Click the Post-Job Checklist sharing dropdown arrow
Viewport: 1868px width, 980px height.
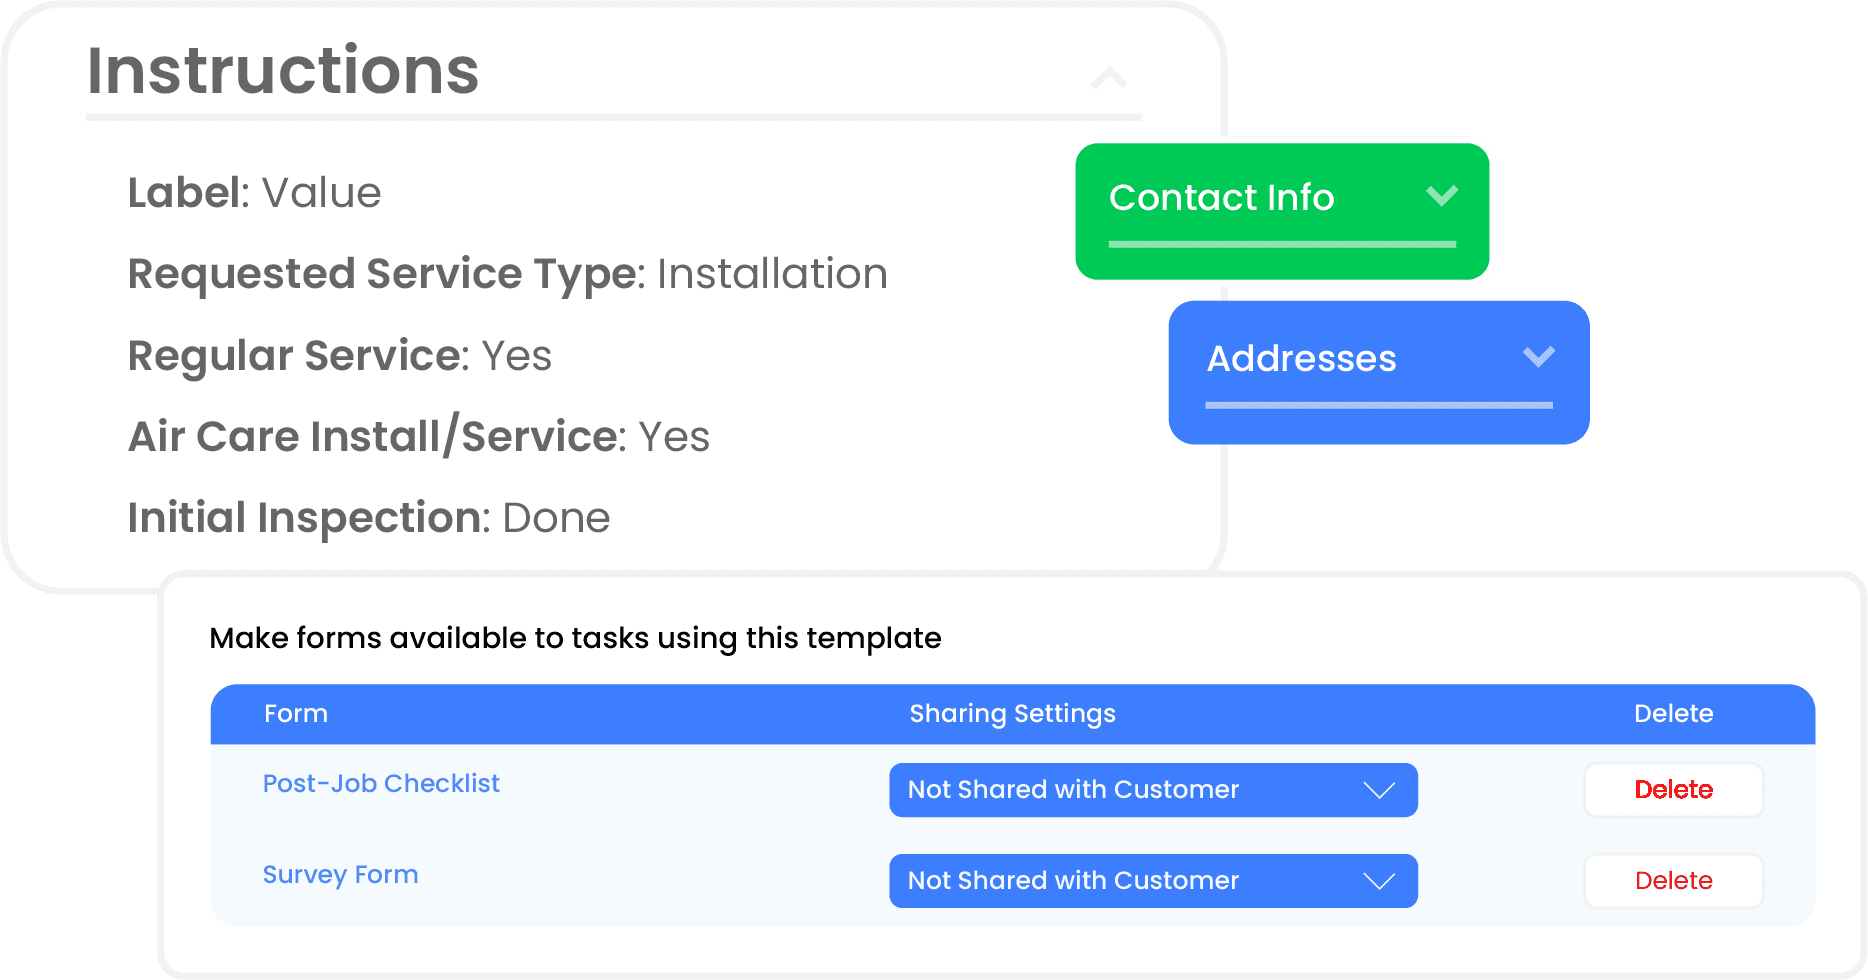click(x=1379, y=790)
